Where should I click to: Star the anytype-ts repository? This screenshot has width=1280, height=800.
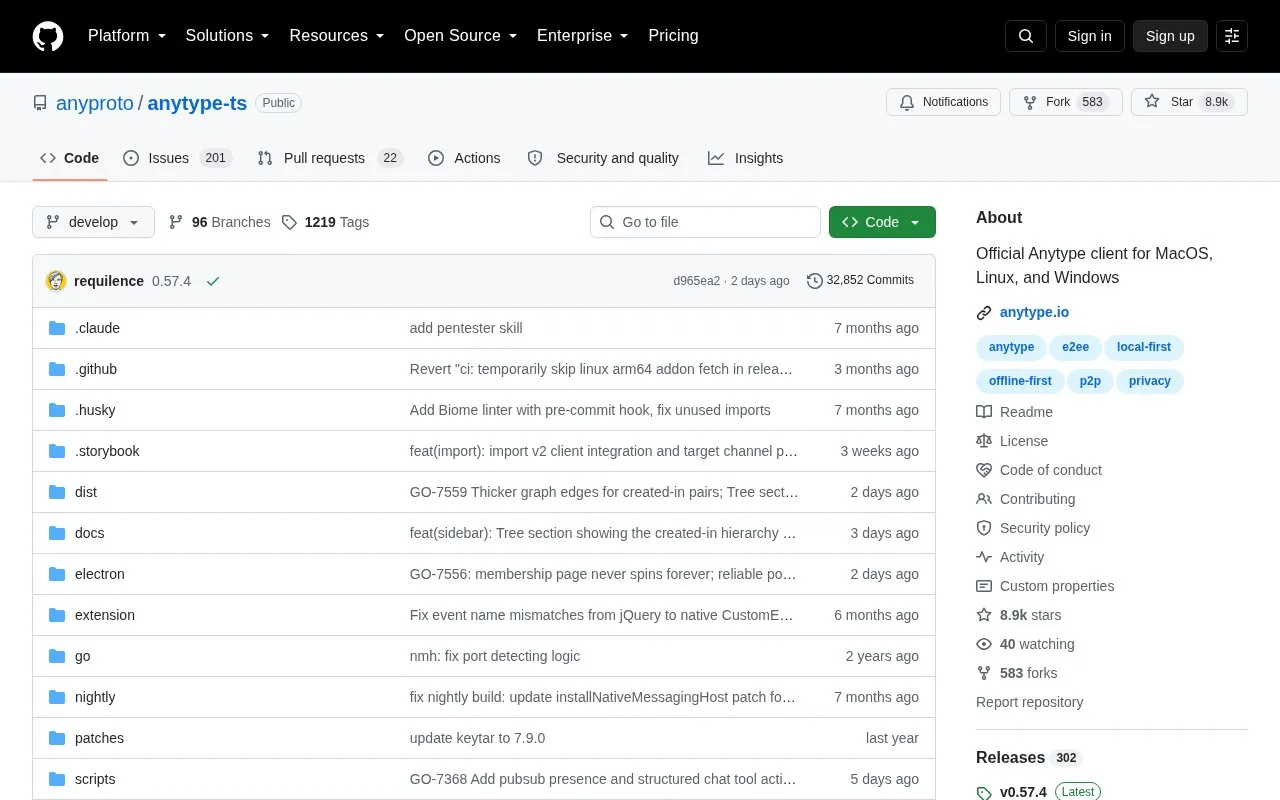click(x=1189, y=102)
